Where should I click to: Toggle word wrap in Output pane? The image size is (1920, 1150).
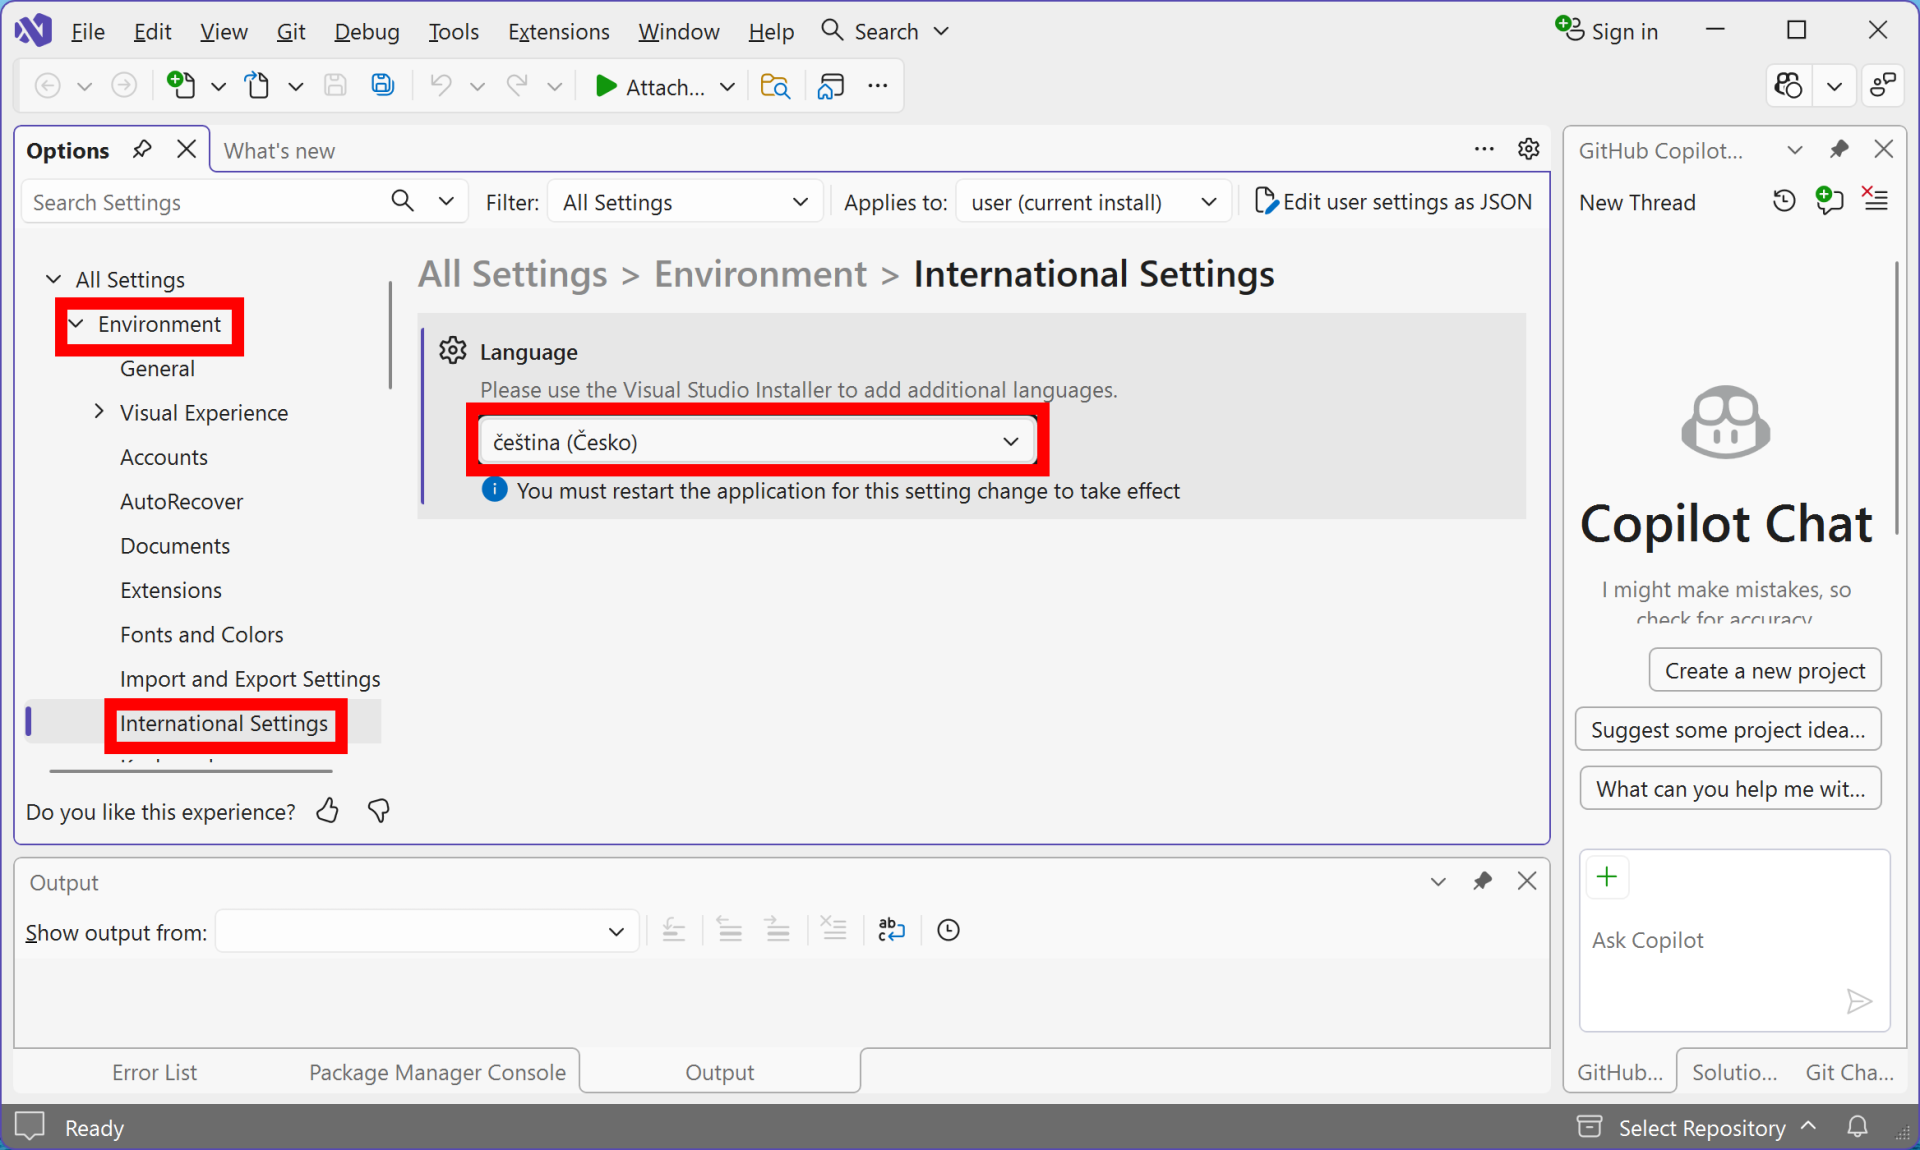click(891, 930)
